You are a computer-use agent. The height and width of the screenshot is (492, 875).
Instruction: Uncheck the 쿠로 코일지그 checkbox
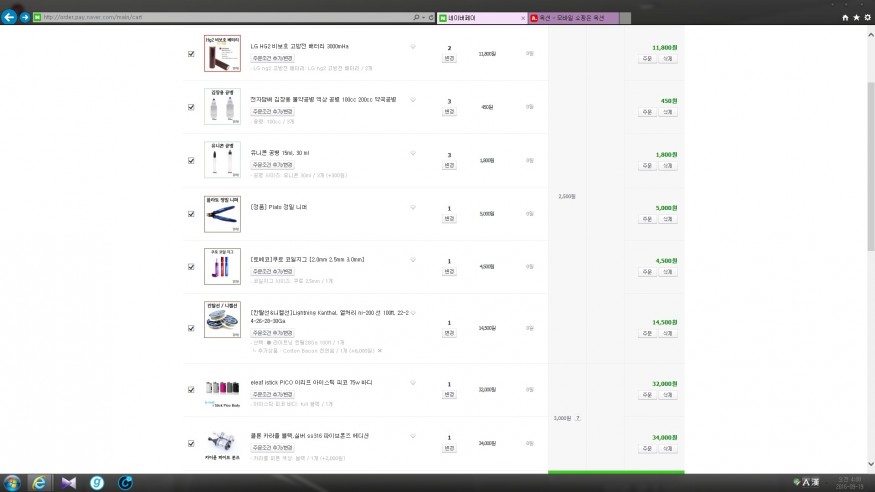[191, 267]
